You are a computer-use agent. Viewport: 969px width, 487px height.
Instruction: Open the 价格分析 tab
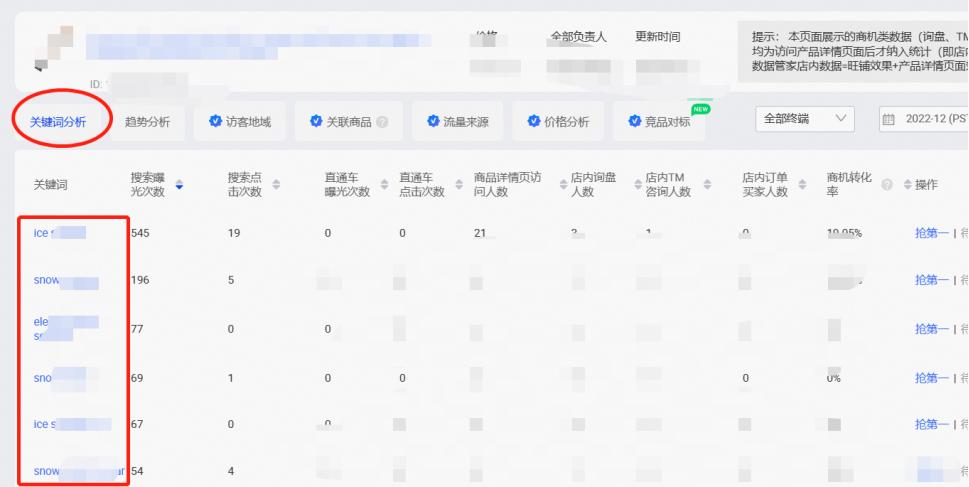(x=558, y=122)
